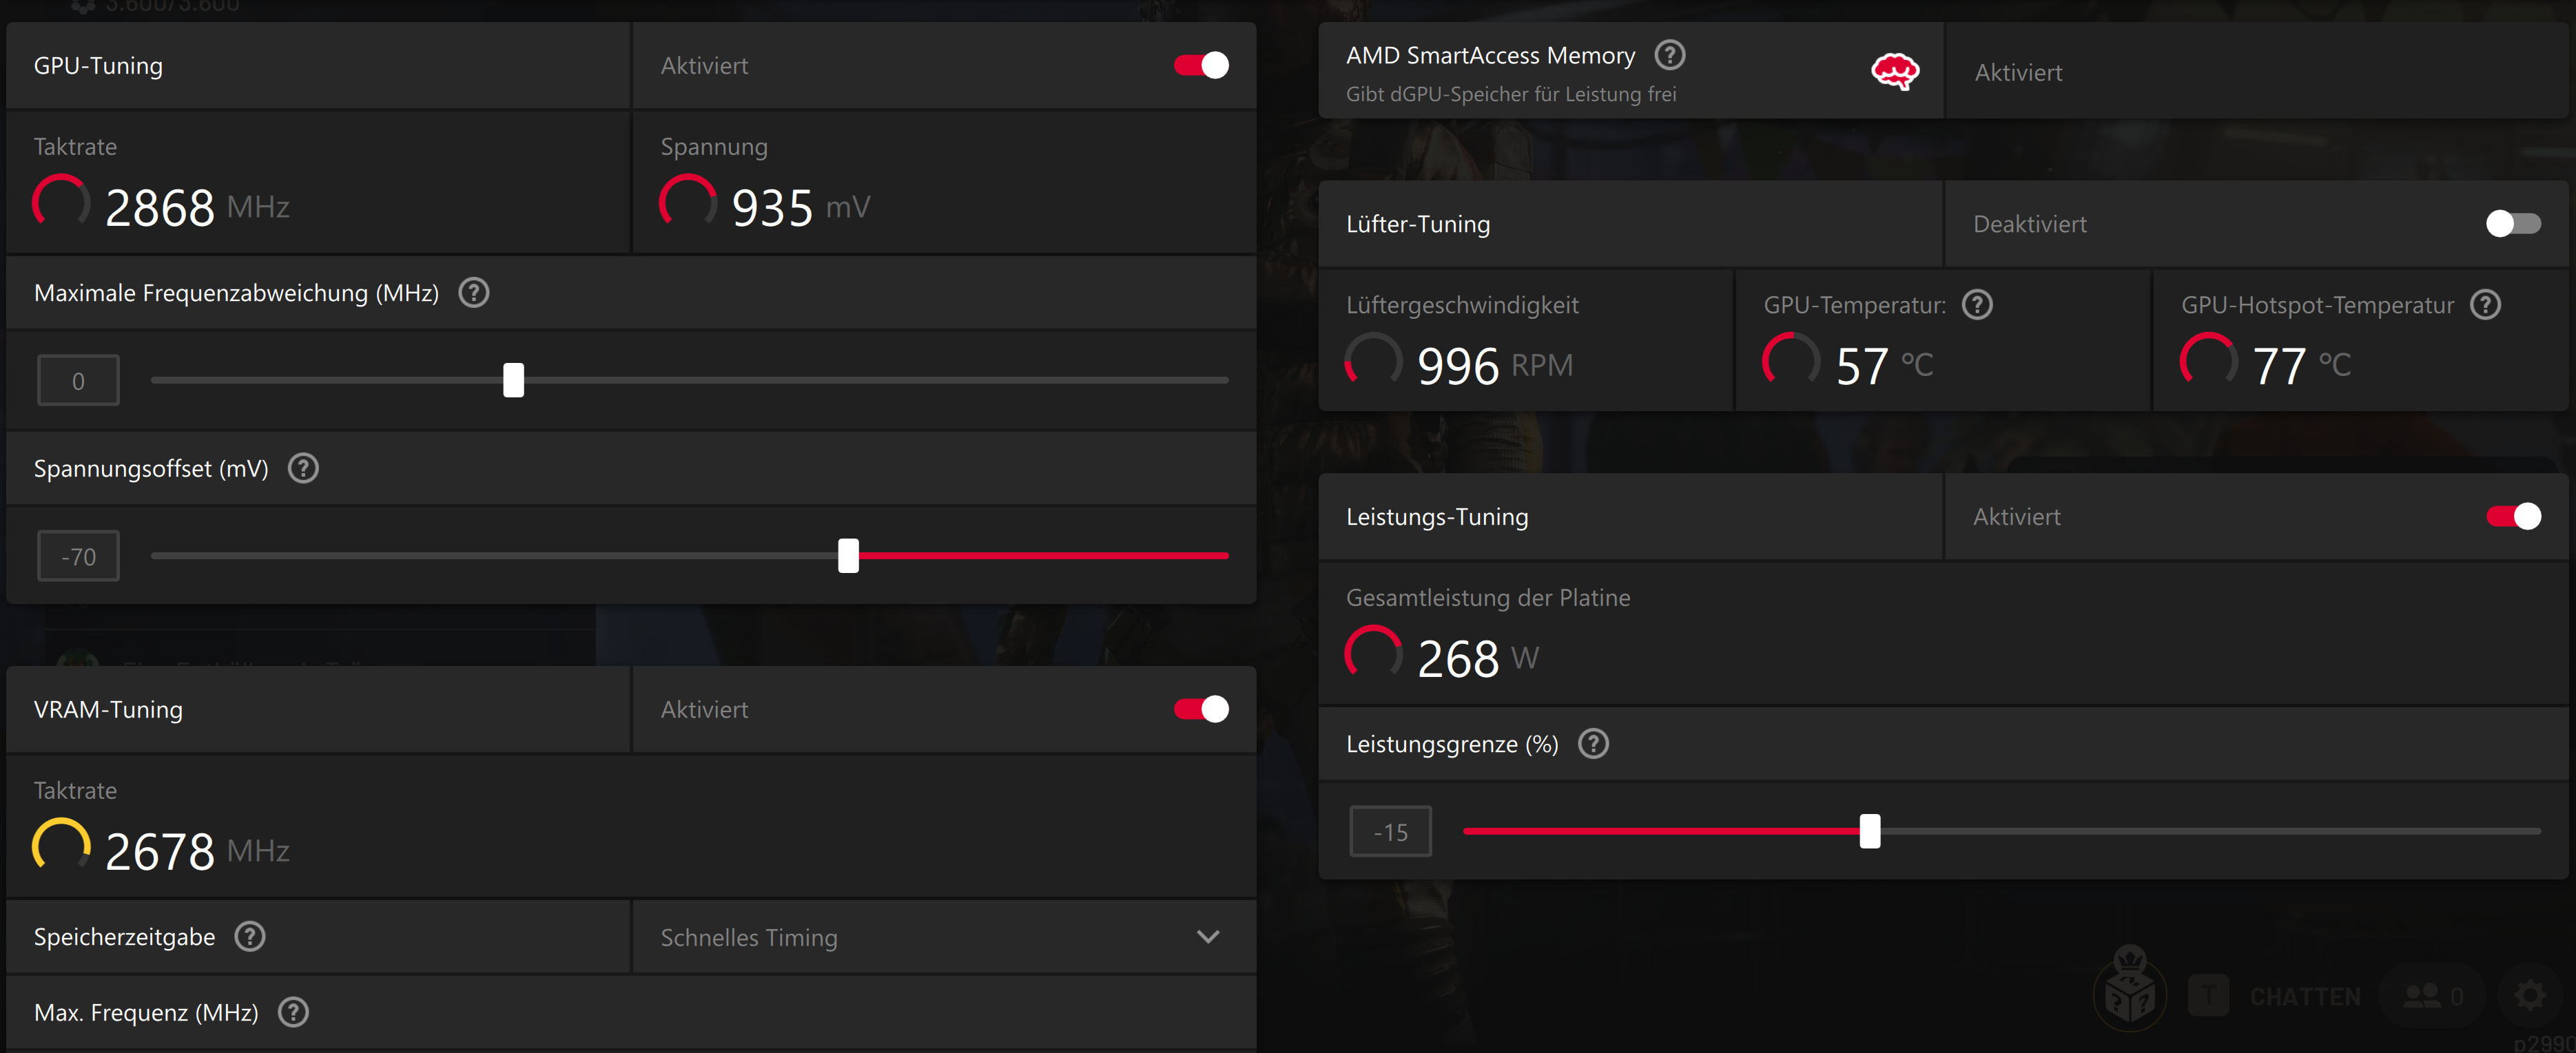Click the Speicherzeitgabe dropdown chevron arrow
The image size is (2576, 1053).
(x=1208, y=937)
